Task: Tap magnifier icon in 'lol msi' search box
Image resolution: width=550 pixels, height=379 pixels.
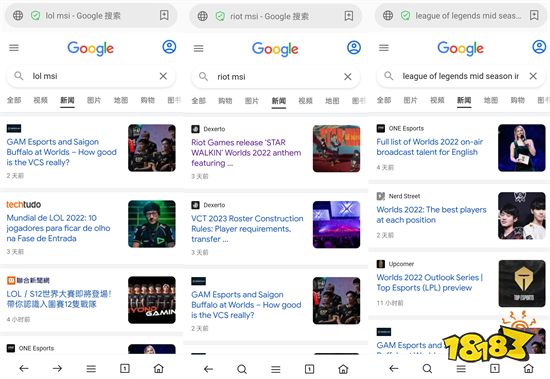Action: [19, 76]
